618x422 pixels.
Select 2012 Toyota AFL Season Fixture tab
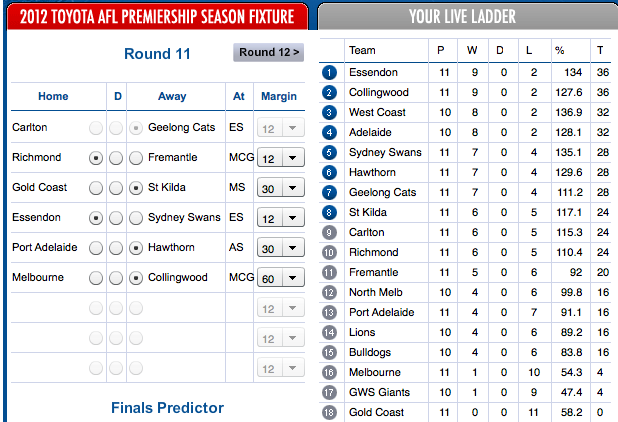pyautogui.click(x=157, y=17)
